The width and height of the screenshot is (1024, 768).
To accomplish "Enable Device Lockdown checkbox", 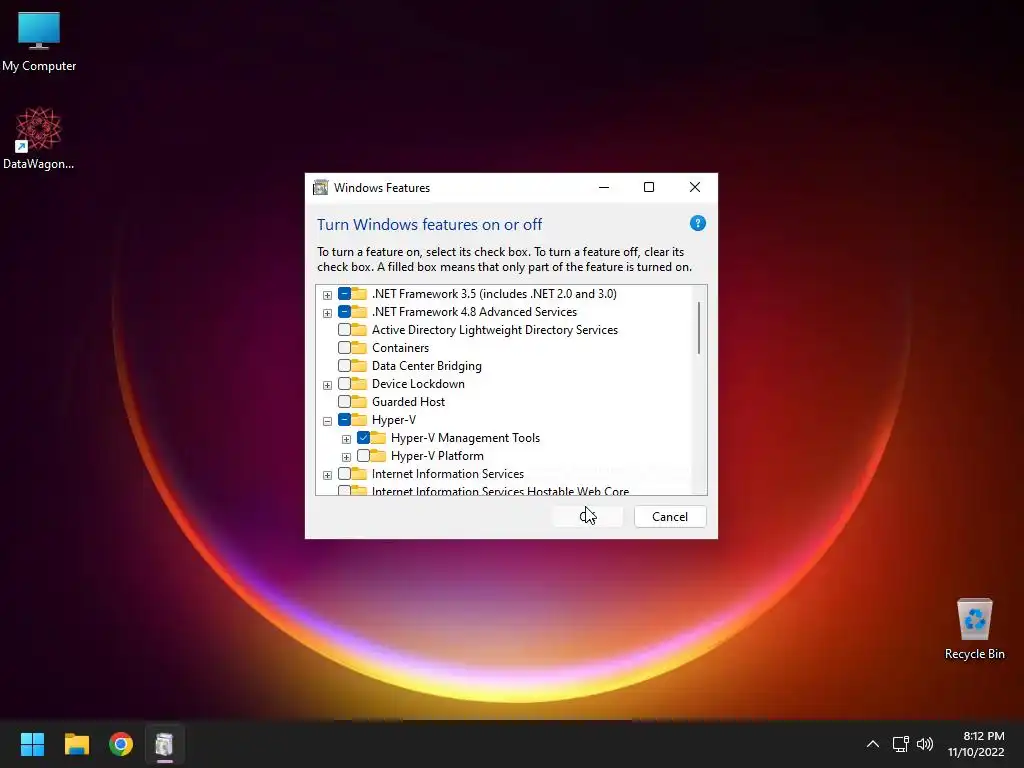I will click(344, 383).
